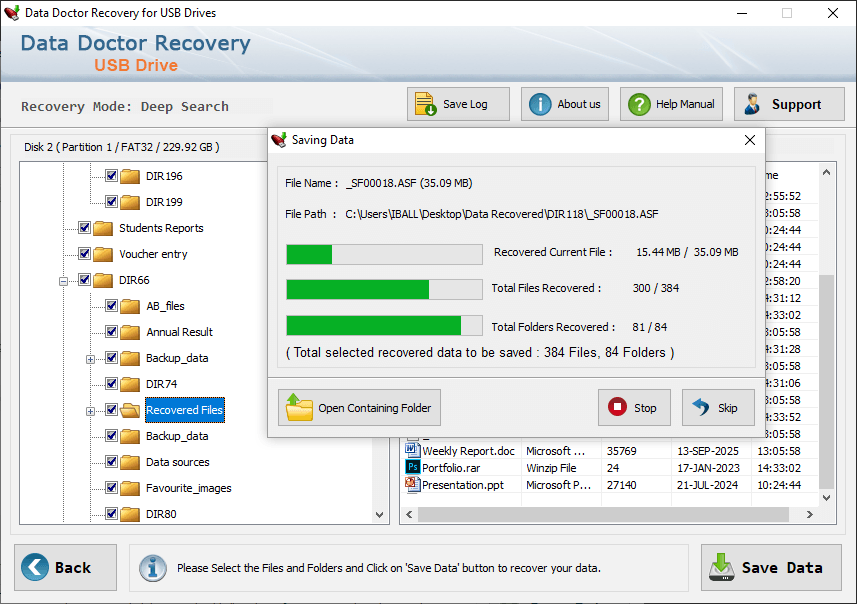Click the Support person icon
857x604 pixels.
[x=752, y=104]
